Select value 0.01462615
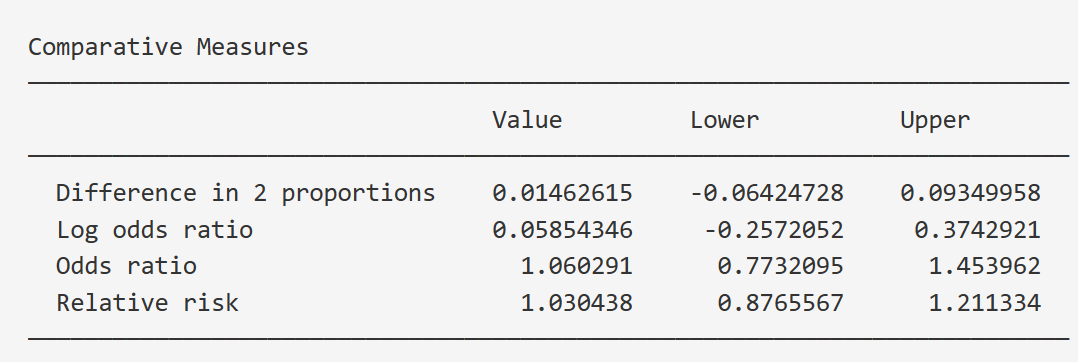Image resolution: width=1078 pixels, height=362 pixels. pos(562,194)
